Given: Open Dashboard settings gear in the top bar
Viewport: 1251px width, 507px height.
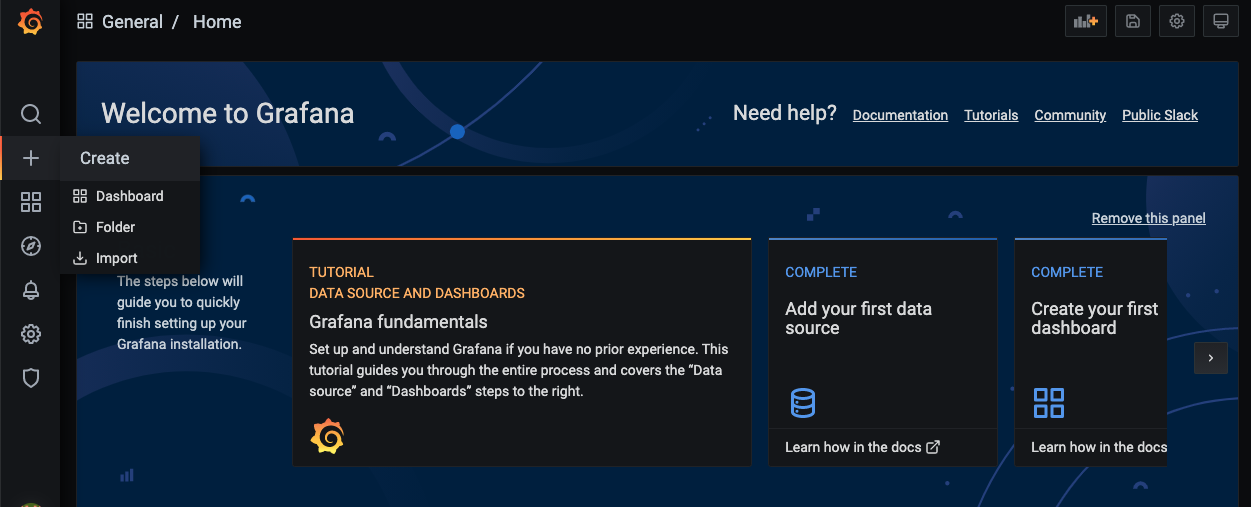Looking at the screenshot, I should point(1177,21).
